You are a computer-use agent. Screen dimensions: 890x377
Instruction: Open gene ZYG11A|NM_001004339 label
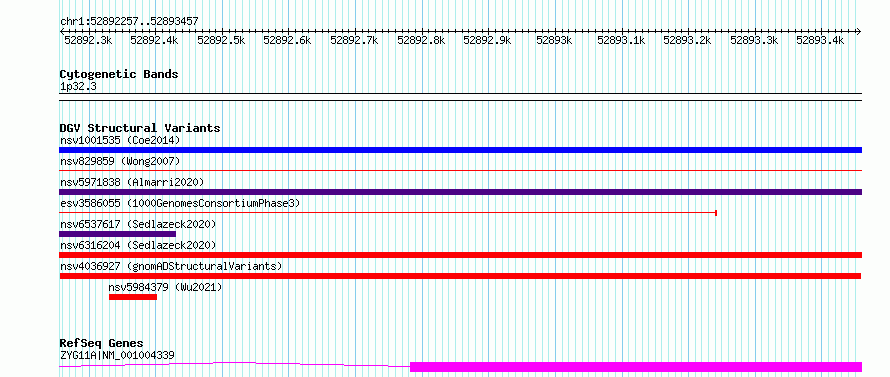[117, 356]
